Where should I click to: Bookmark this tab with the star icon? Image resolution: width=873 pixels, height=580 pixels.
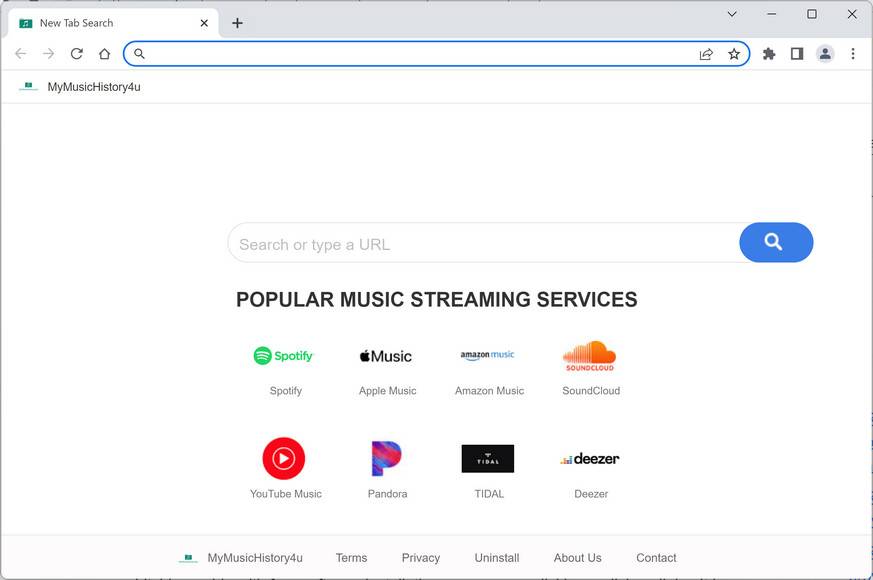734,54
